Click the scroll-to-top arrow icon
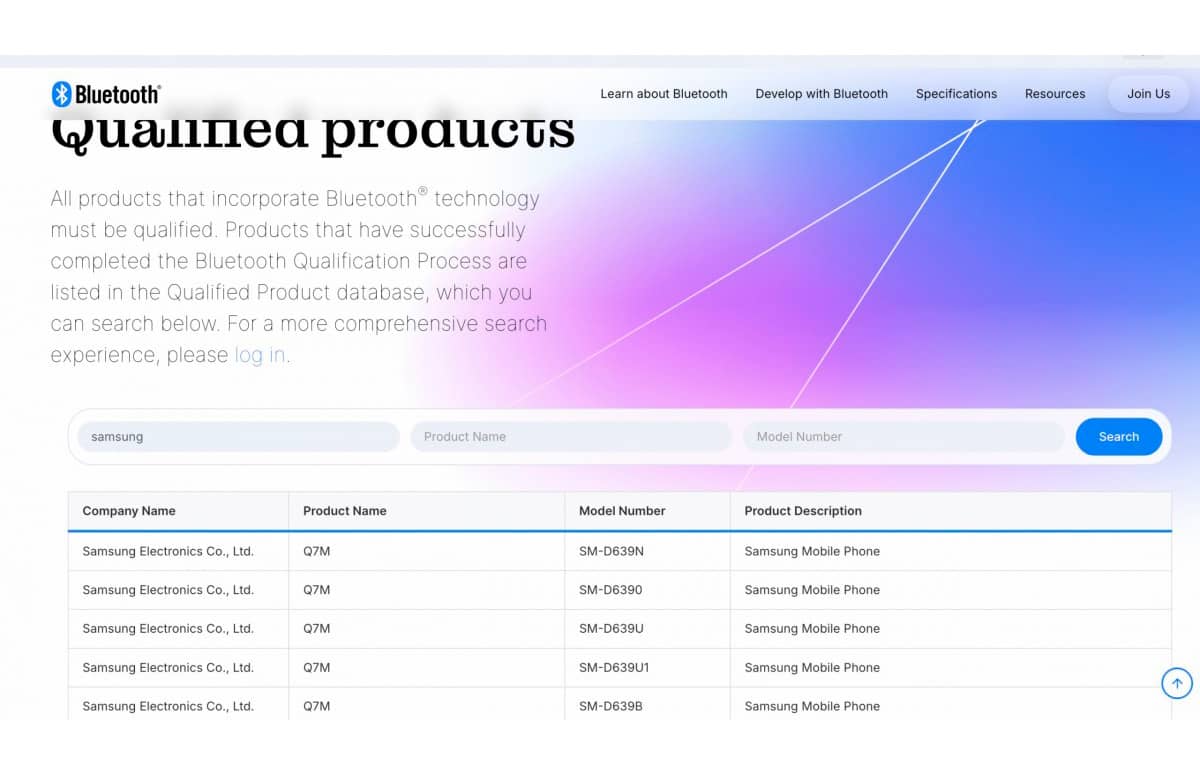The image size is (1200, 775). (1176, 683)
